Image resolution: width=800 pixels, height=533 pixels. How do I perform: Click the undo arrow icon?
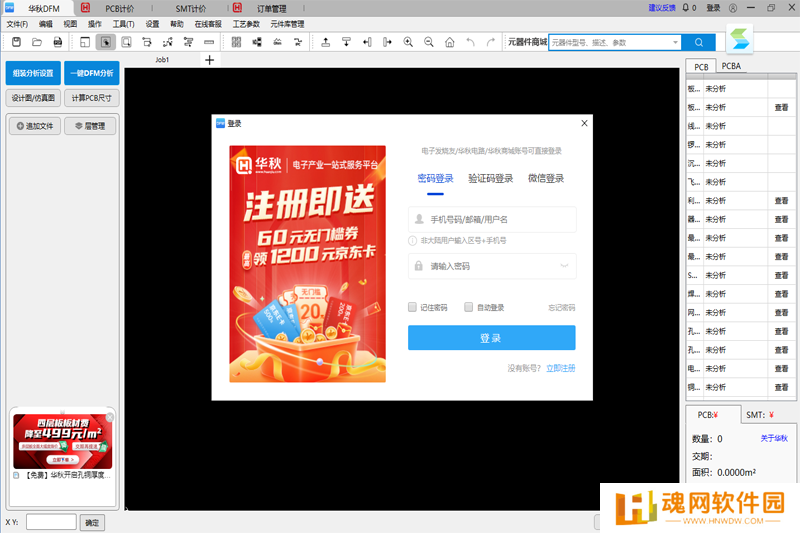point(470,42)
